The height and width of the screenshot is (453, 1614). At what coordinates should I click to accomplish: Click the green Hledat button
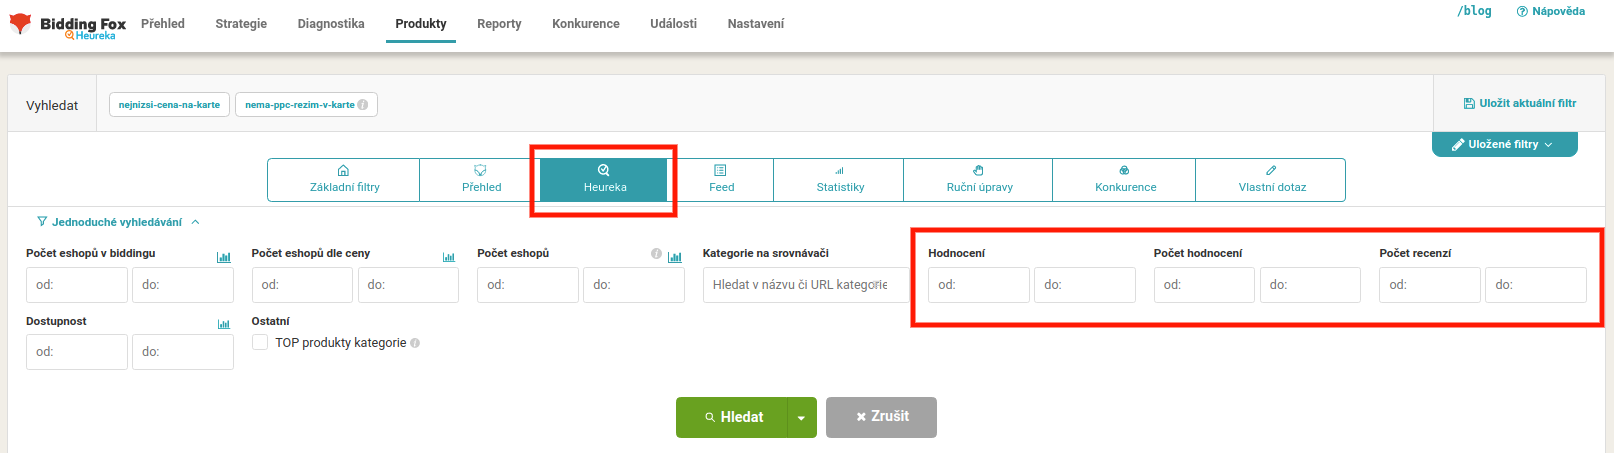point(732,417)
